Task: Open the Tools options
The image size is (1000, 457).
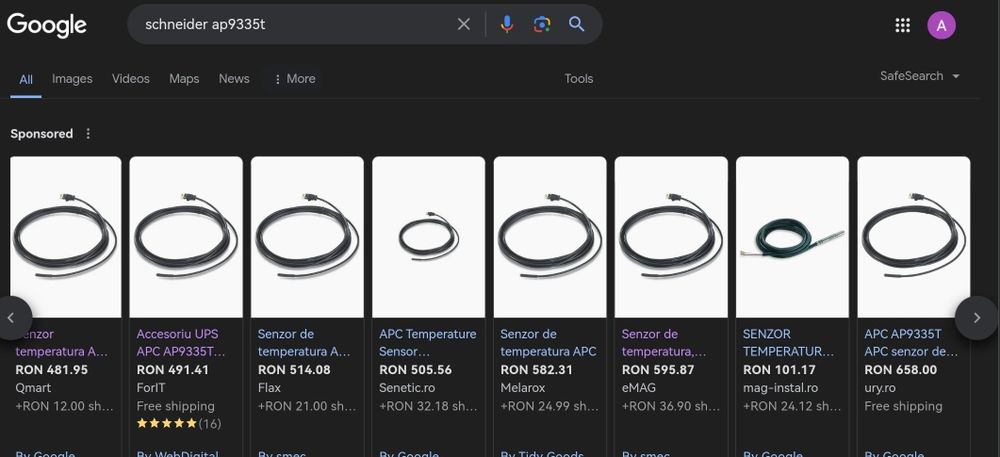Action: [578, 79]
